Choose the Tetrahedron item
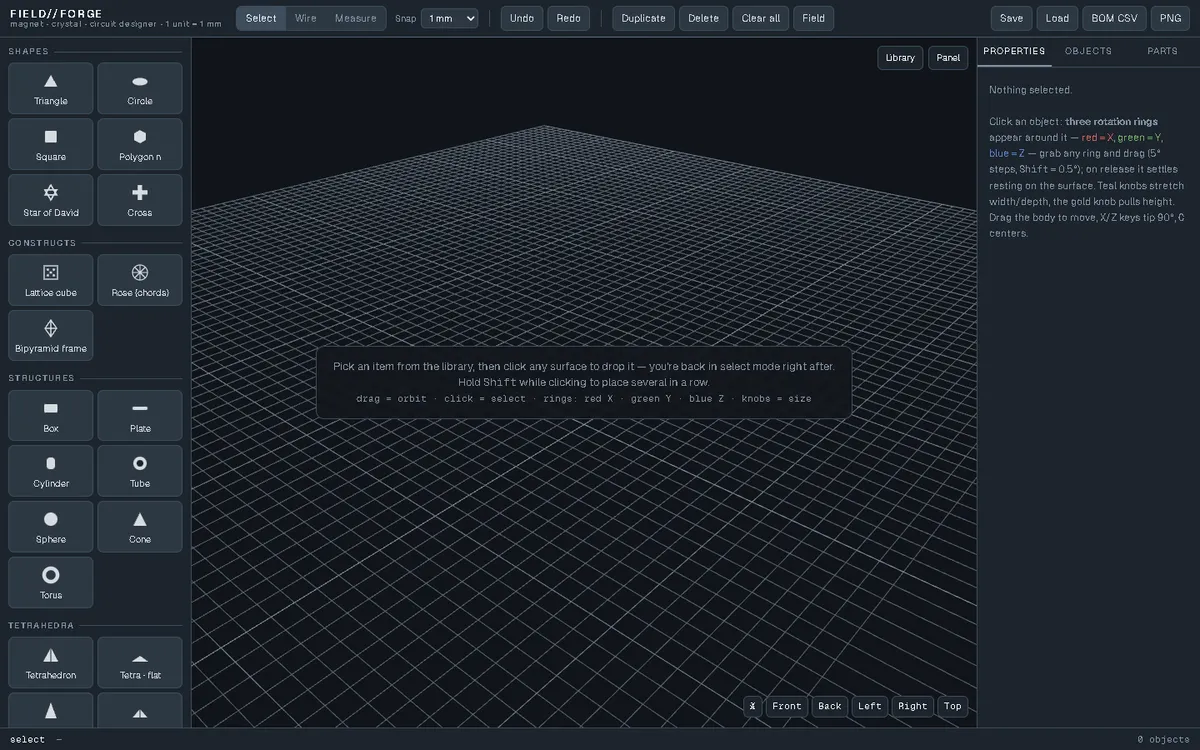 tap(51, 663)
